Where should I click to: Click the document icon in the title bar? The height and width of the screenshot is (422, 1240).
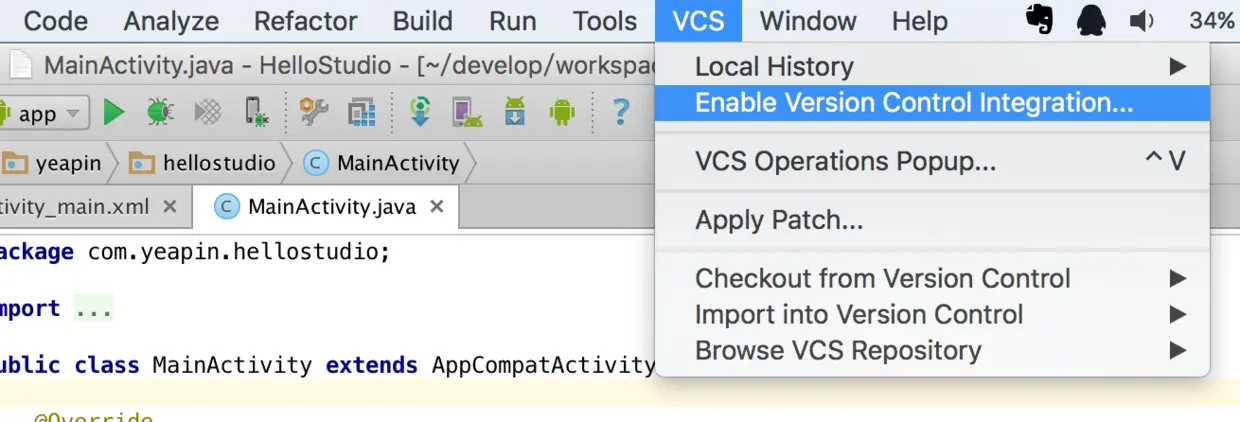click(20, 66)
